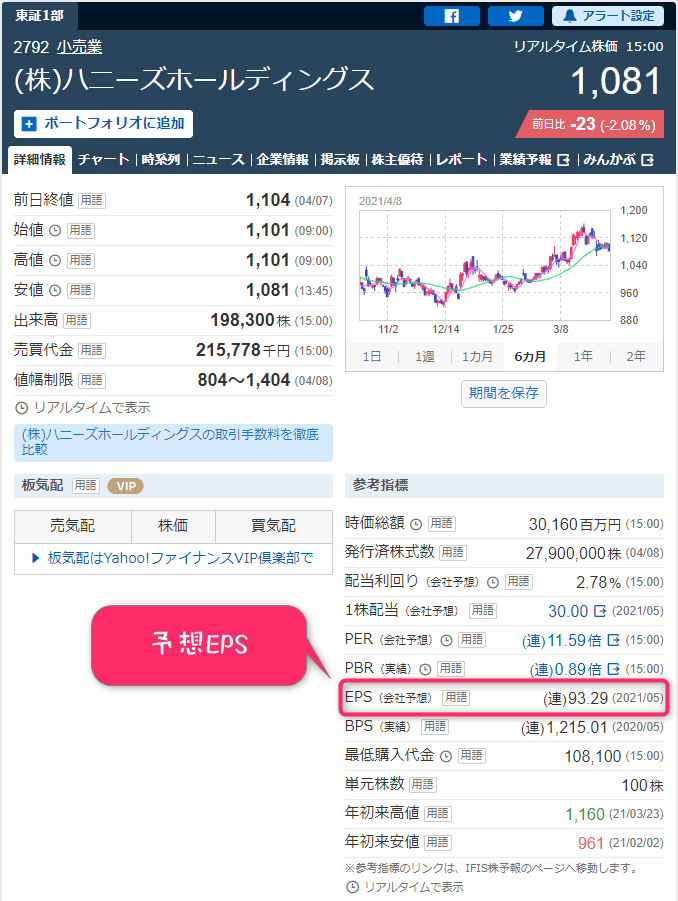
Task: Select 2年 chart period
Action: pos(636,357)
